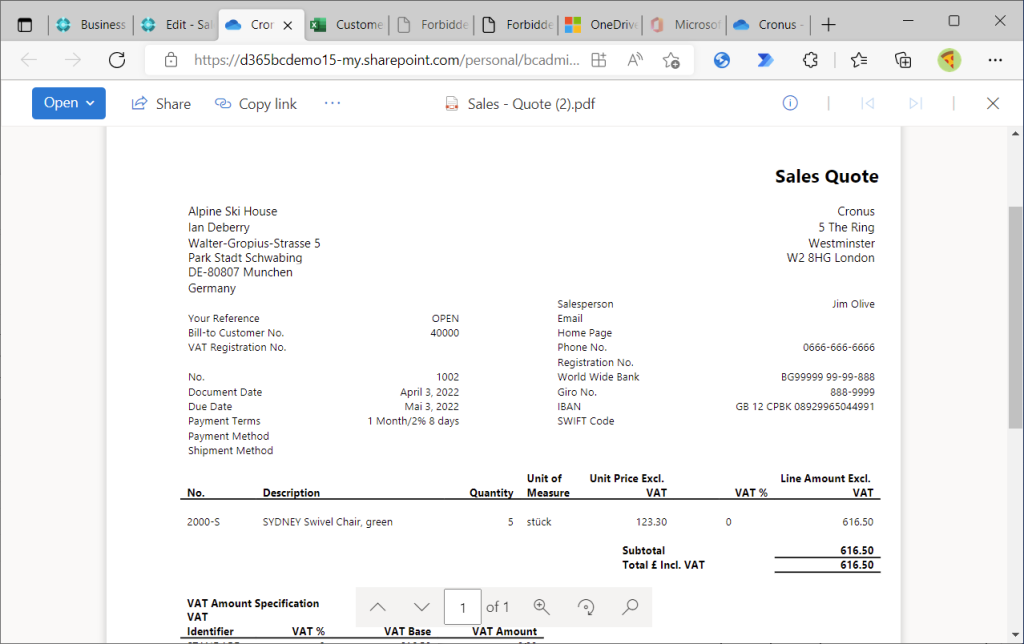Click the IBAN value 'GB 12 CPBK 08929965044991'

[x=805, y=406]
